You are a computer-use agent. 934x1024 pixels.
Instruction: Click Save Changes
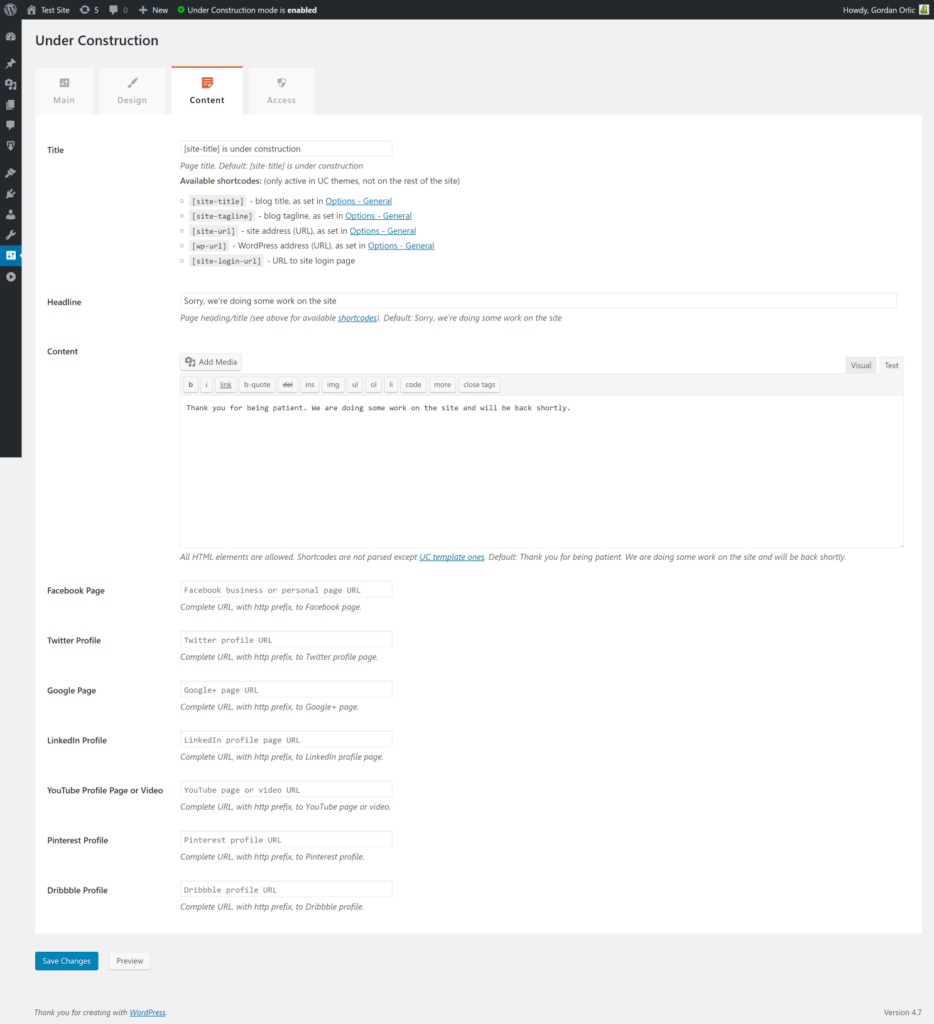click(67, 961)
